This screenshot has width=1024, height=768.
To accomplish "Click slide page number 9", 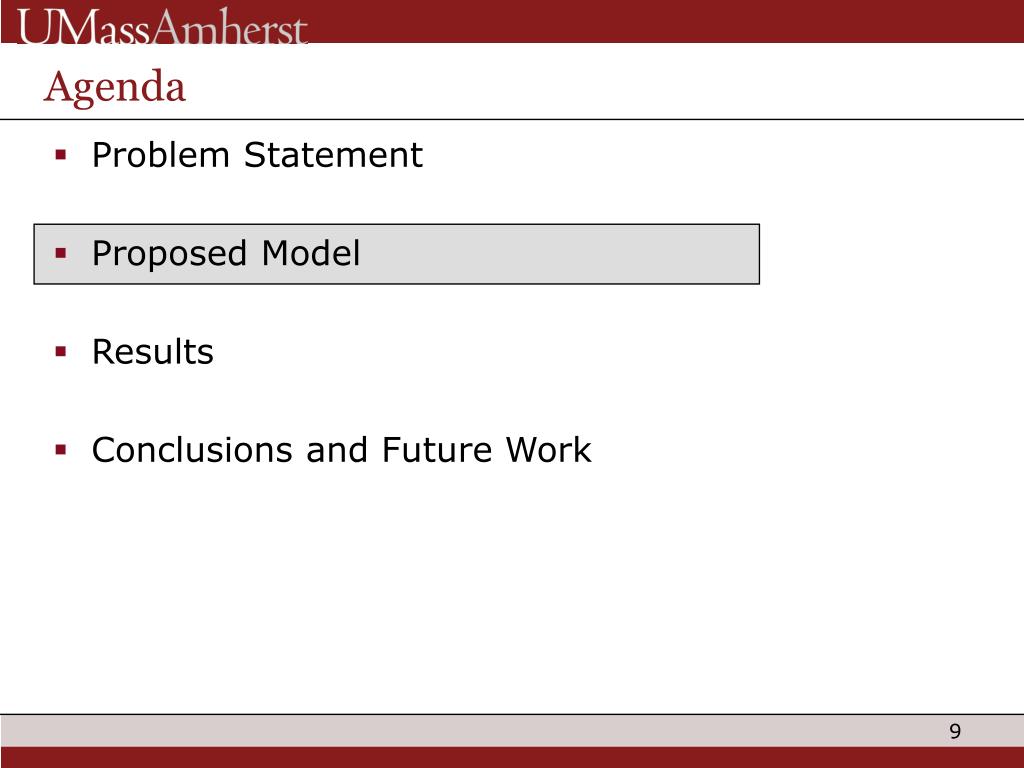I will coord(955,731).
